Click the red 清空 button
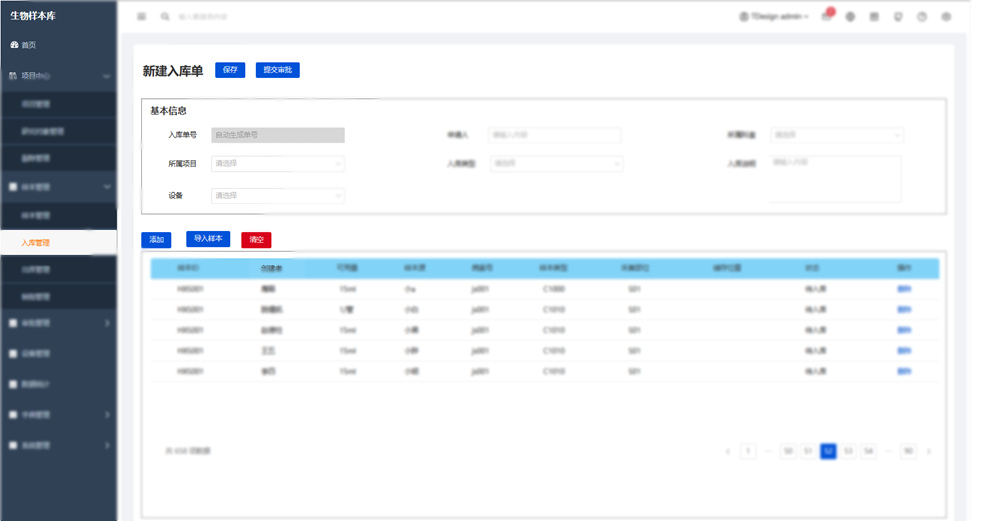This screenshot has height=521, width=1000. pyautogui.click(x=256, y=240)
